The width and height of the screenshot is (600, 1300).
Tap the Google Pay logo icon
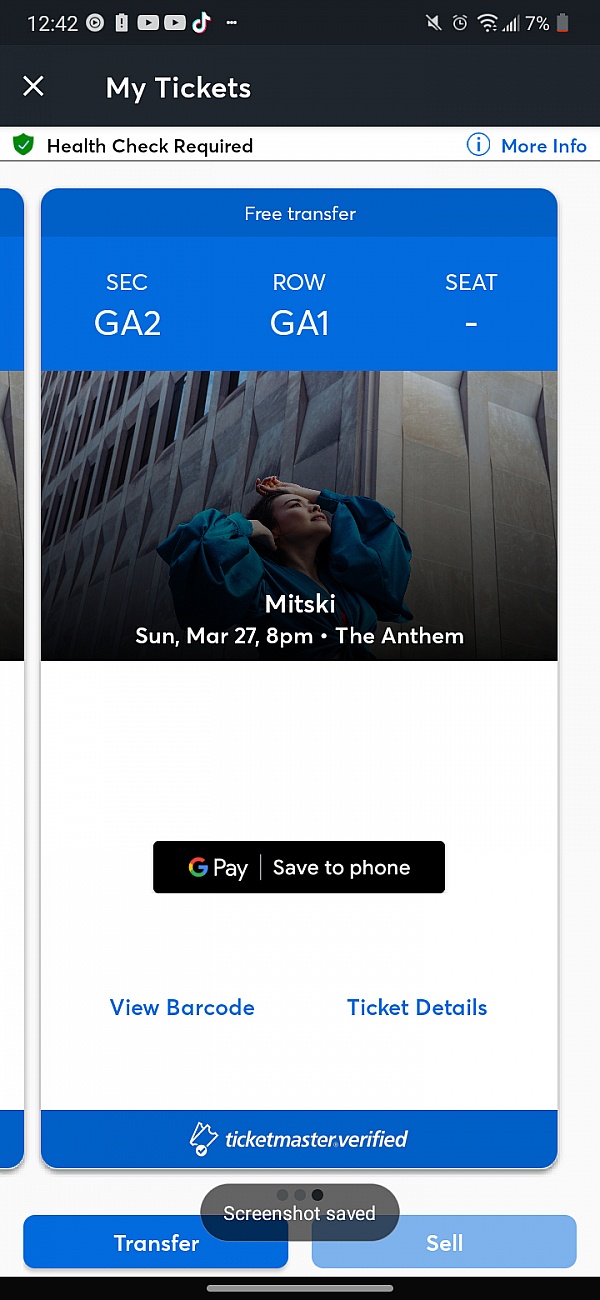click(x=217, y=867)
